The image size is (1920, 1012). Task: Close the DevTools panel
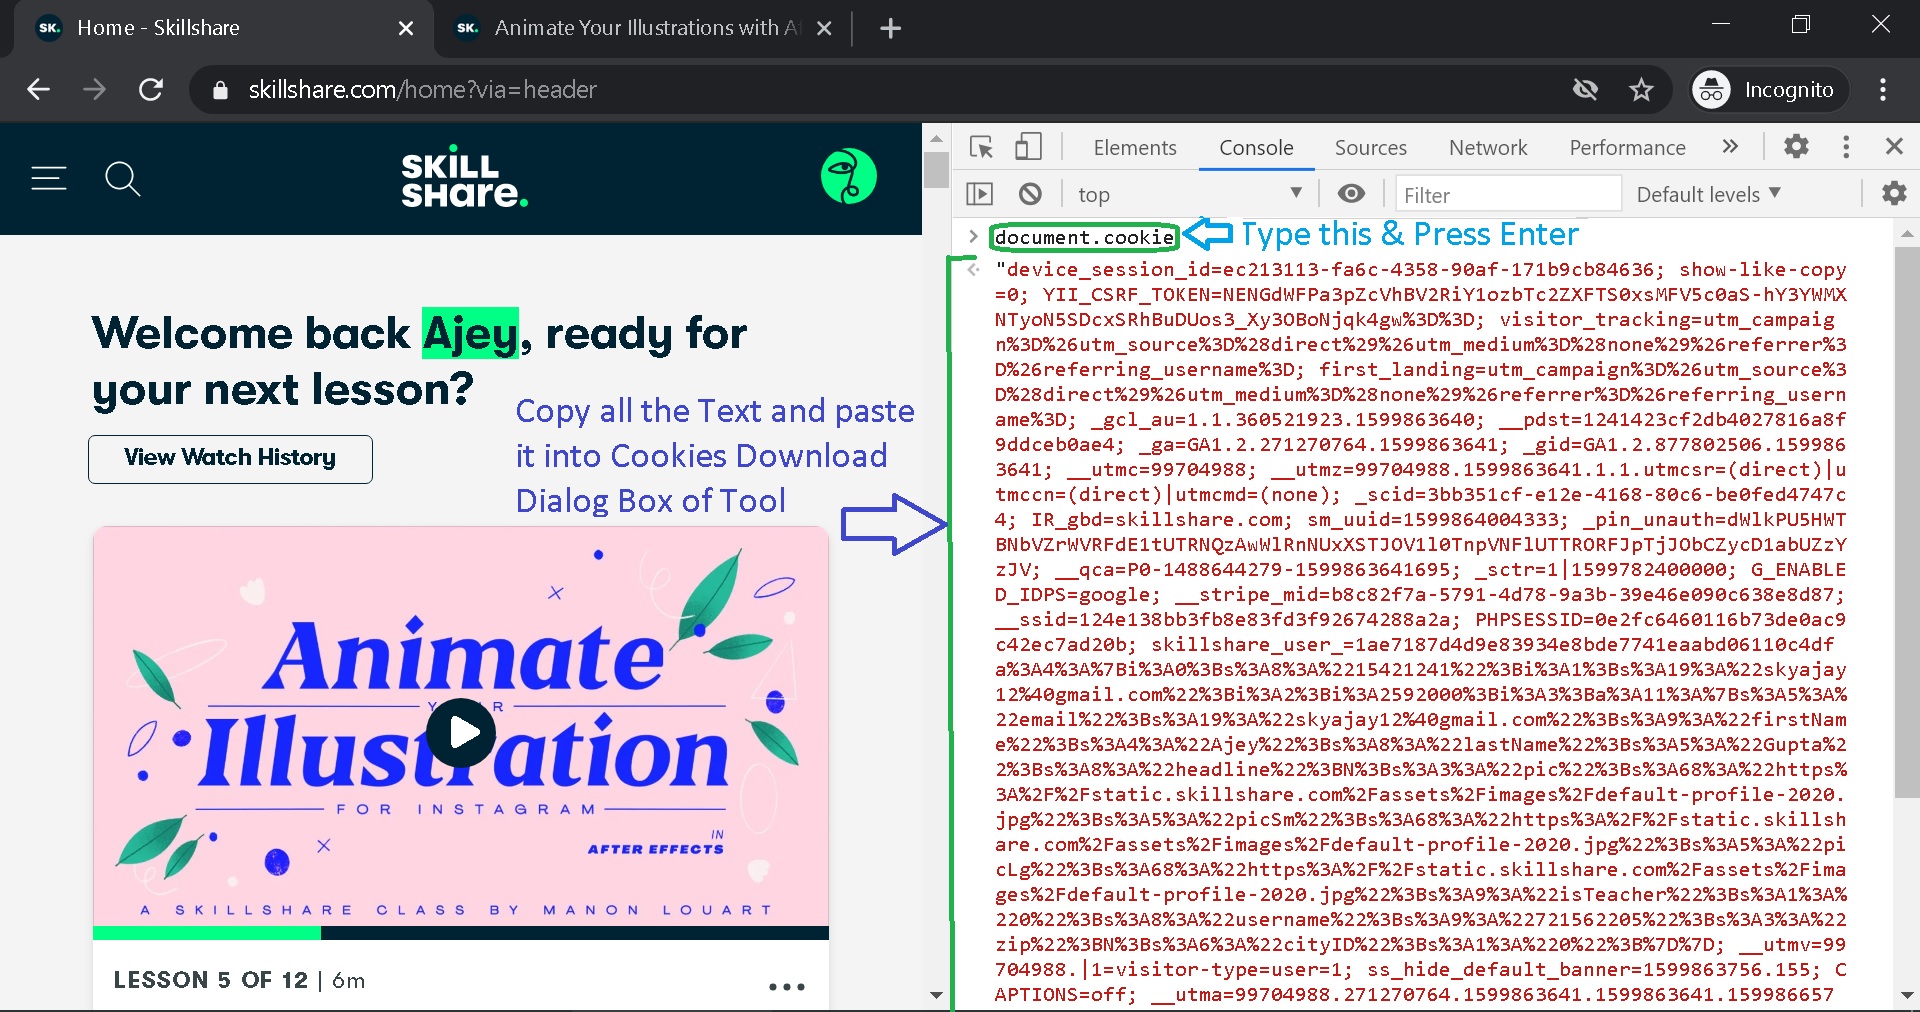[x=1894, y=147]
